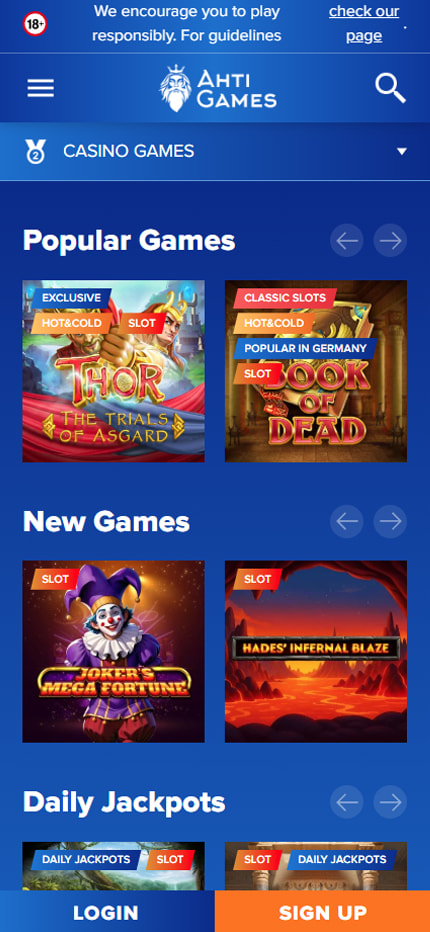
Task: Click the LOGIN button
Action: (107, 912)
